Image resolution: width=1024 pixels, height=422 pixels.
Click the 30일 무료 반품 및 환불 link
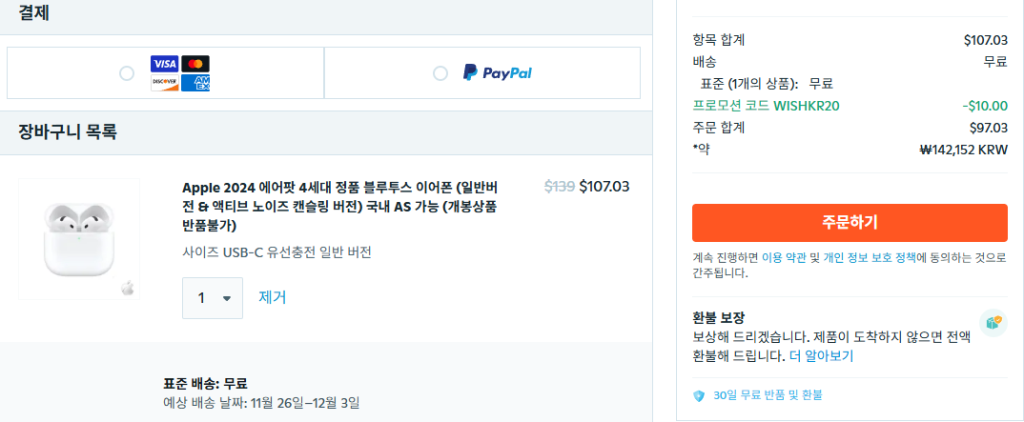pos(767,396)
